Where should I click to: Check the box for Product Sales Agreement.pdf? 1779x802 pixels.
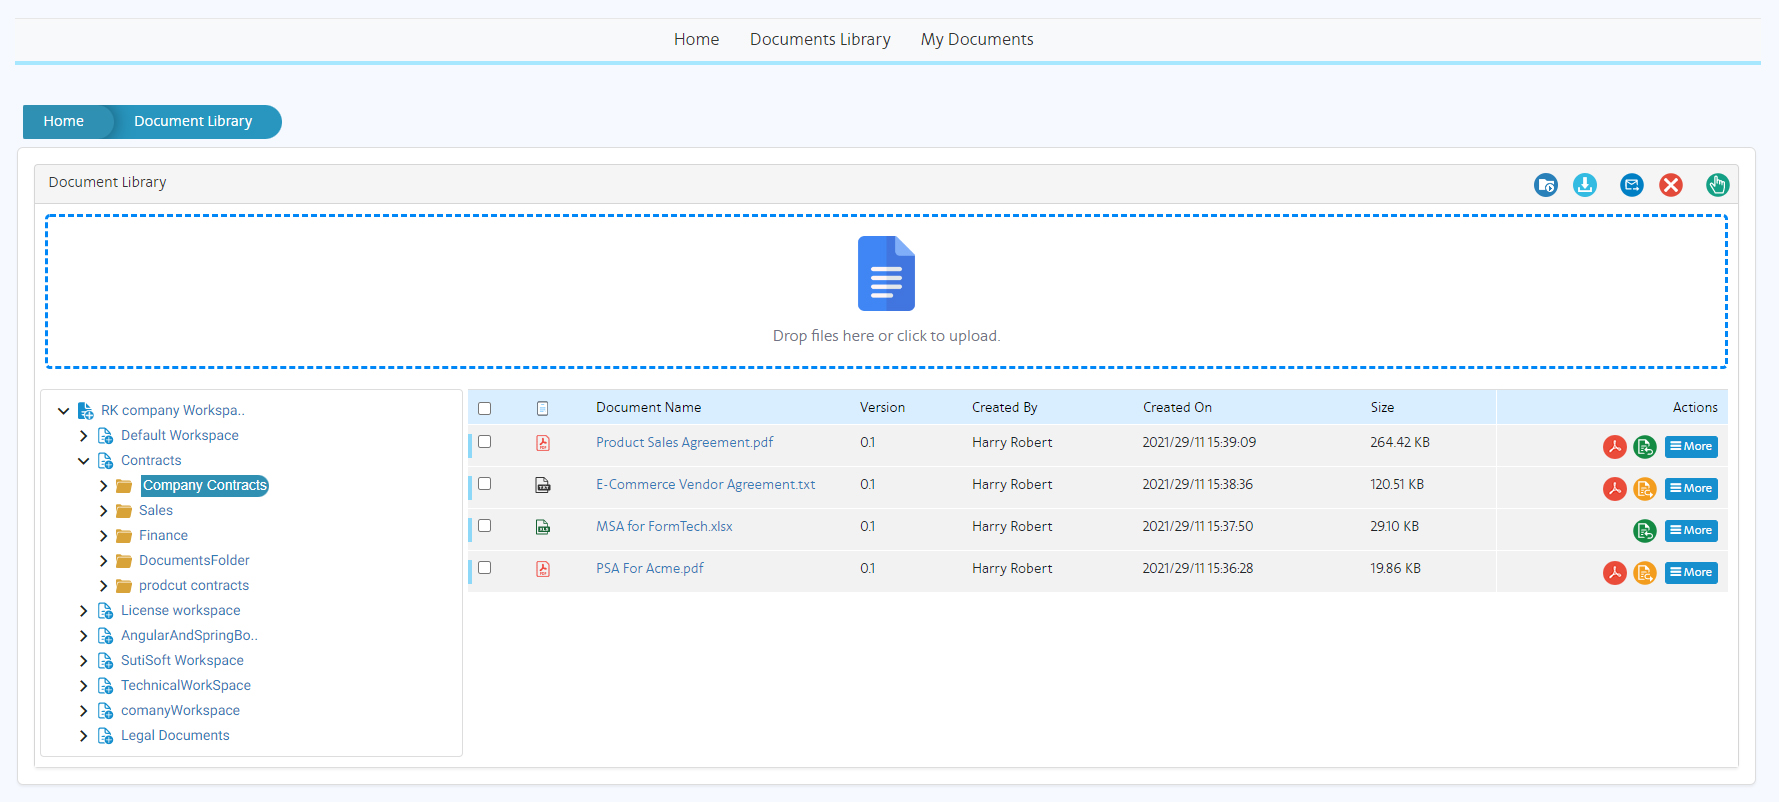pyautogui.click(x=485, y=442)
